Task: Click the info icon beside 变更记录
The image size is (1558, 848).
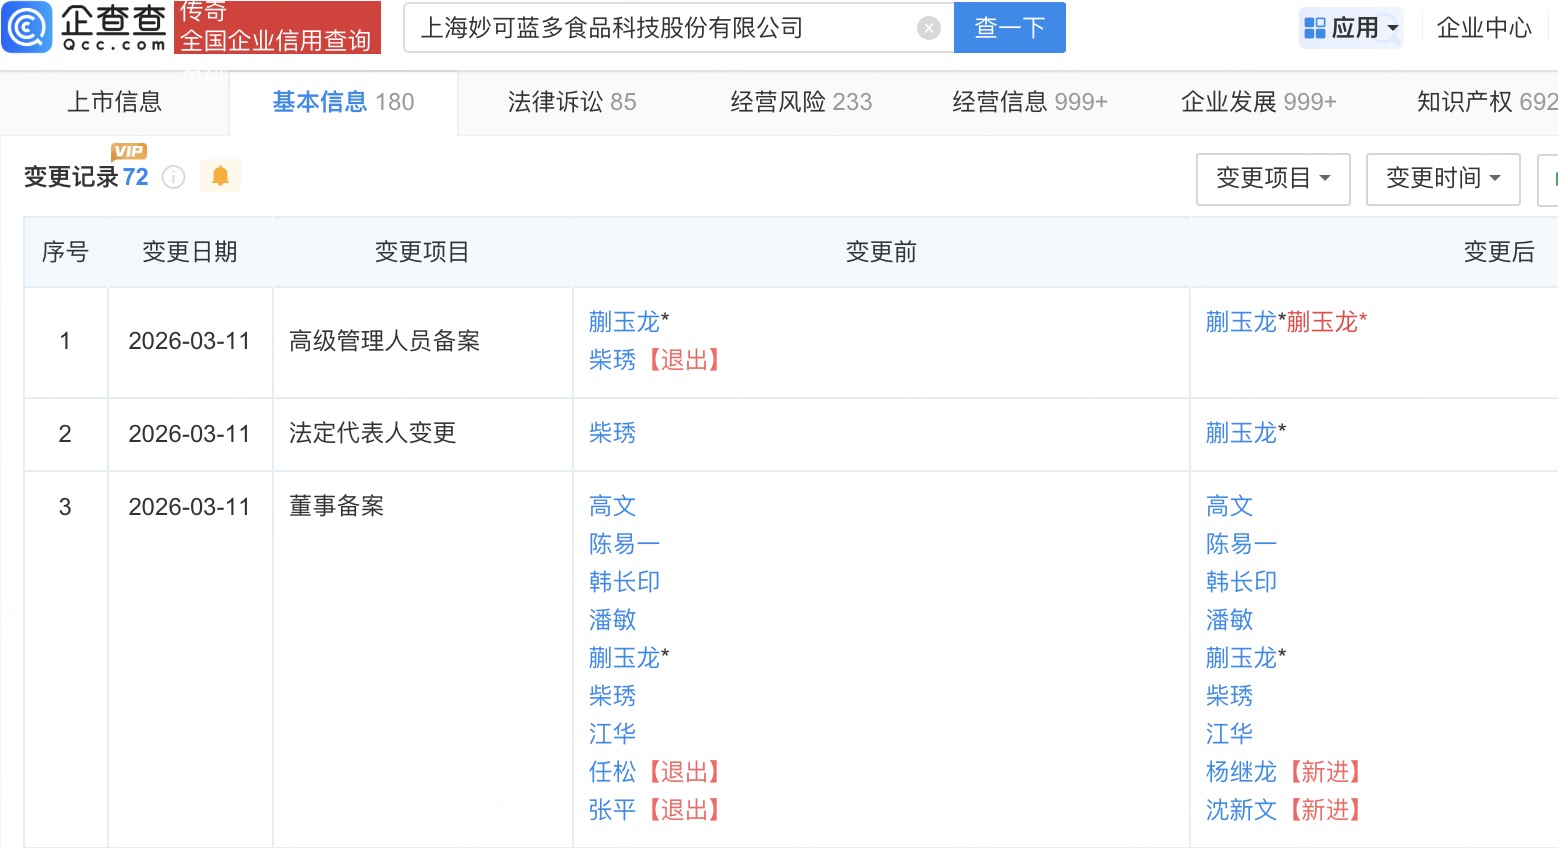Action: 174,178
